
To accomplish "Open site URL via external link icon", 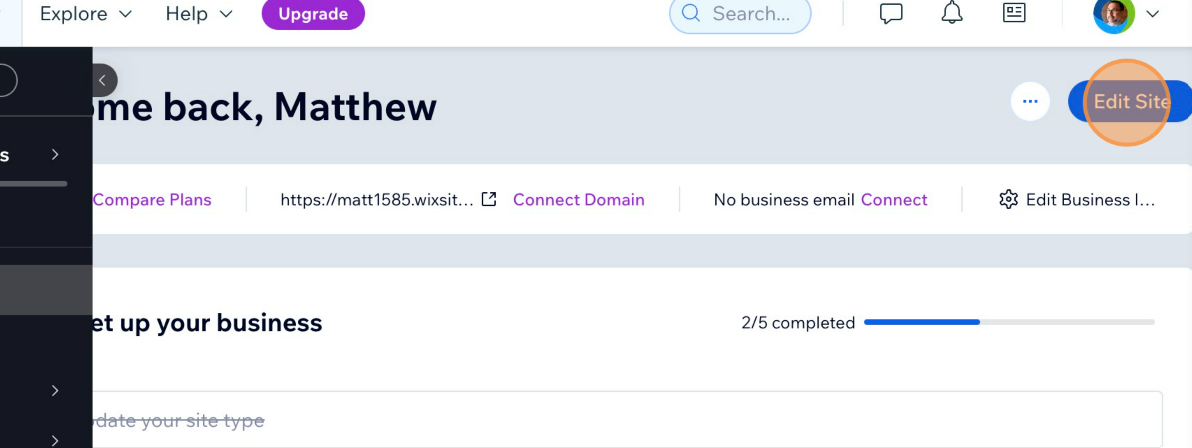I will click(x=489, y=199).
